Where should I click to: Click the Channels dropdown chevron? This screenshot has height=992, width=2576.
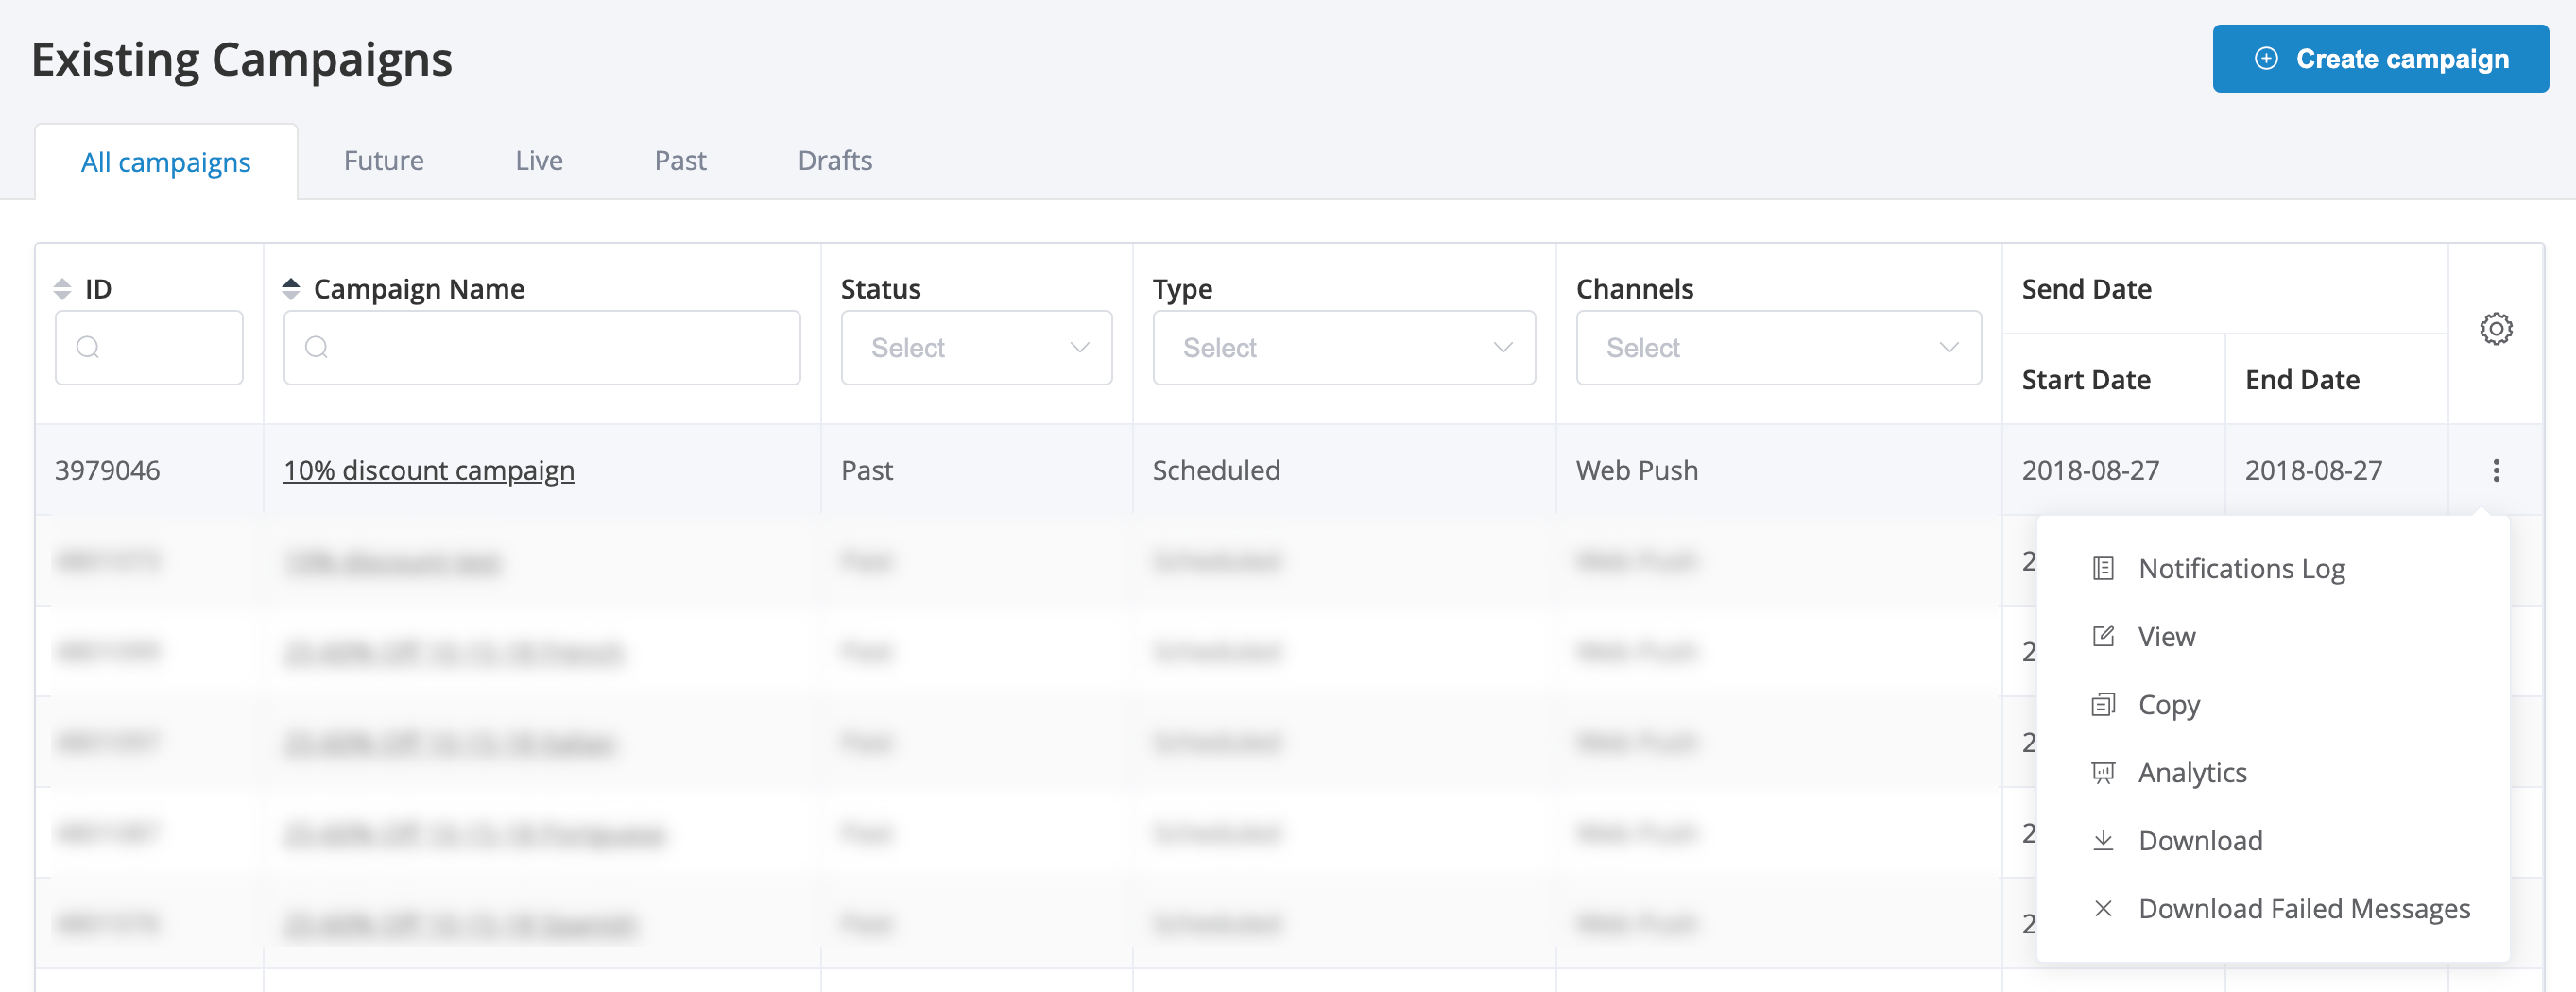1948,347
